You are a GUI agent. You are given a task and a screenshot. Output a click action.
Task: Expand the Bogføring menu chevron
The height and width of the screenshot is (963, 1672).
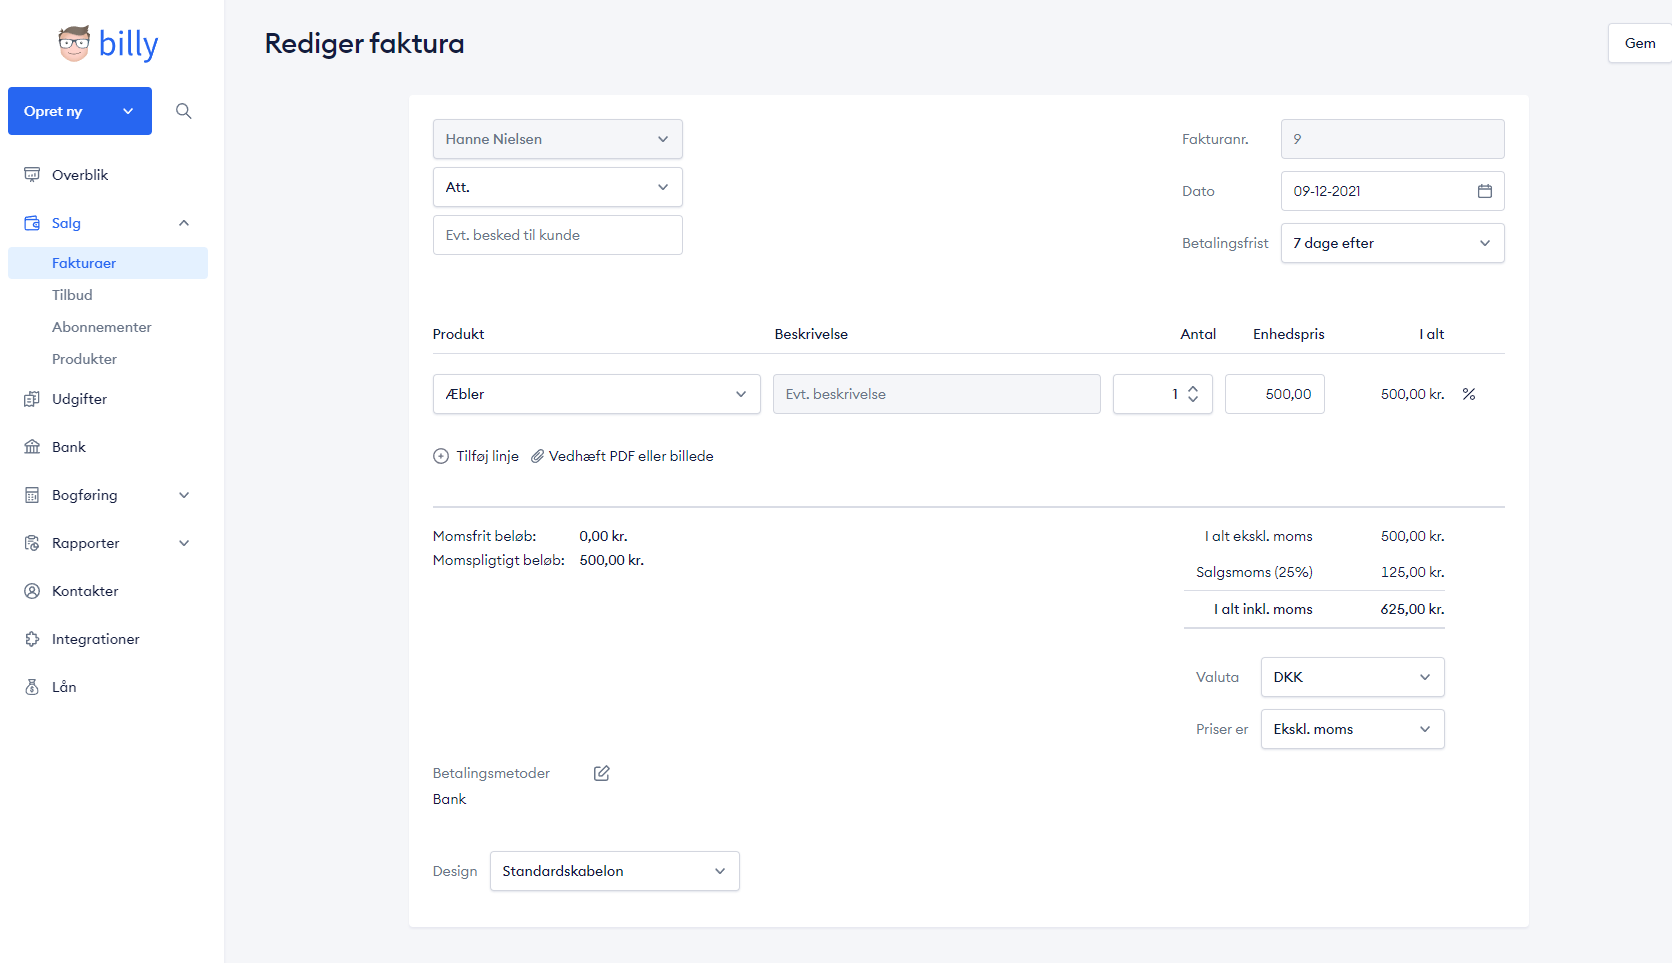pyautogui.click(x=184, y=495)
